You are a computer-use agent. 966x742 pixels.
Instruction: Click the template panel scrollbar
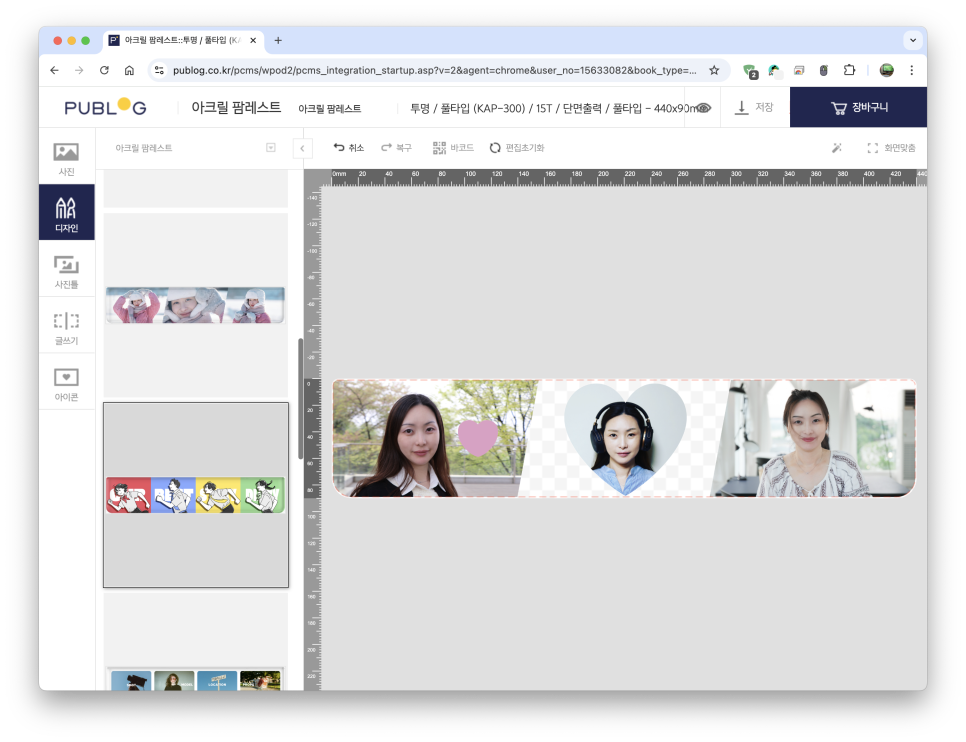click(300, 399)
